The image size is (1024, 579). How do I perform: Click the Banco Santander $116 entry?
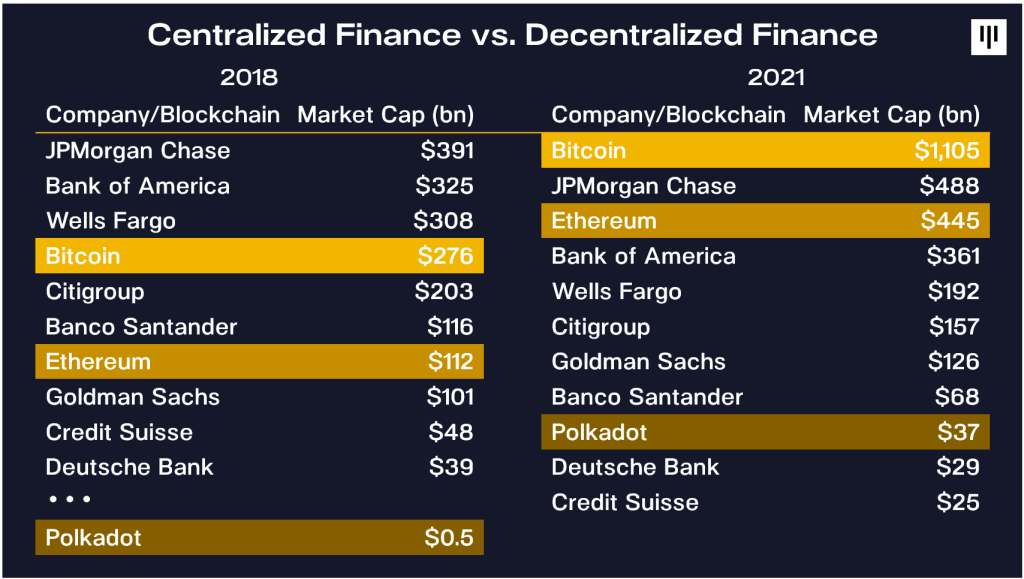[259, 327]
